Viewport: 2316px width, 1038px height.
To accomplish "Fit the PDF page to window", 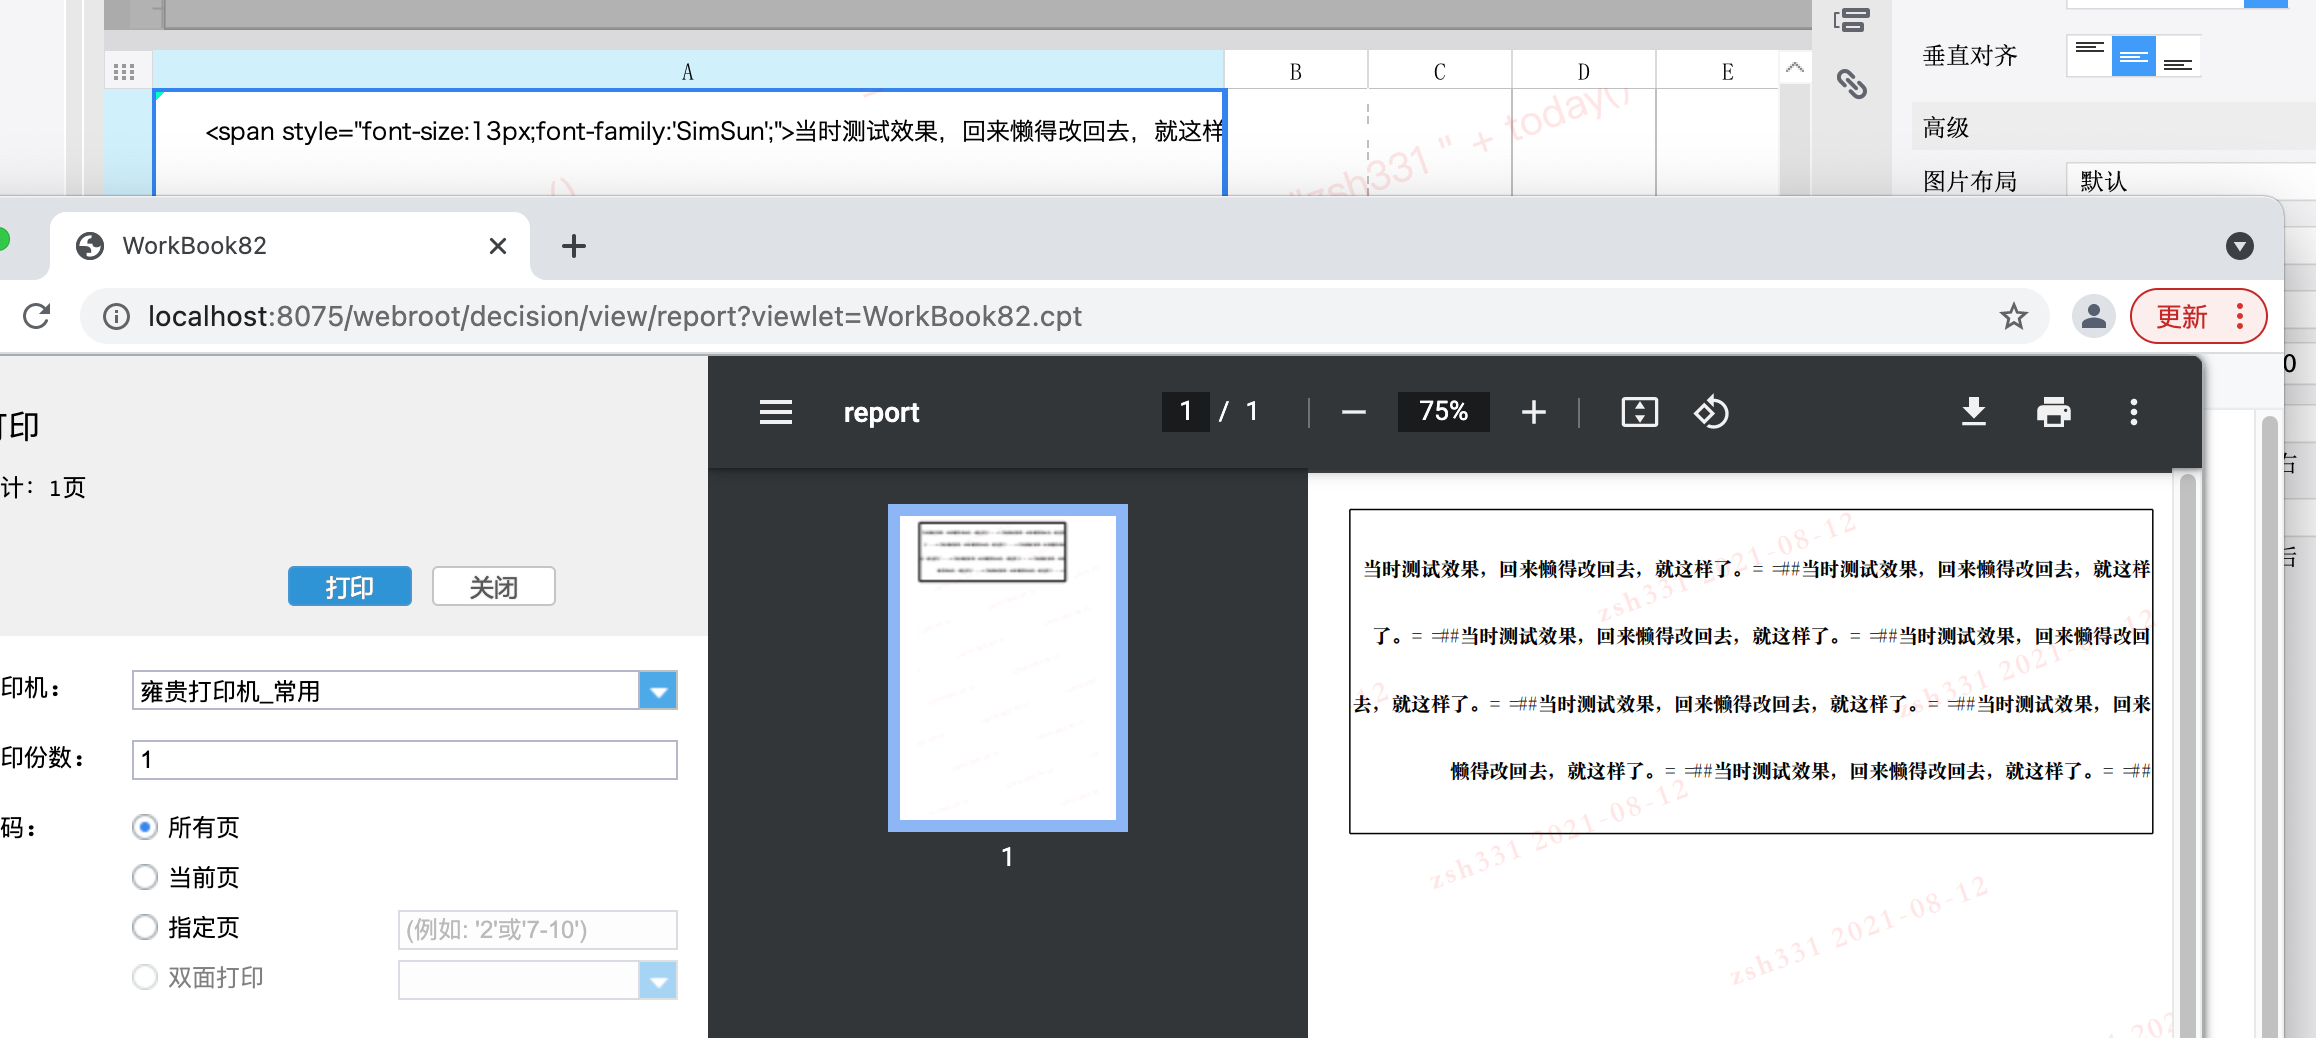I will [1639, 412].
